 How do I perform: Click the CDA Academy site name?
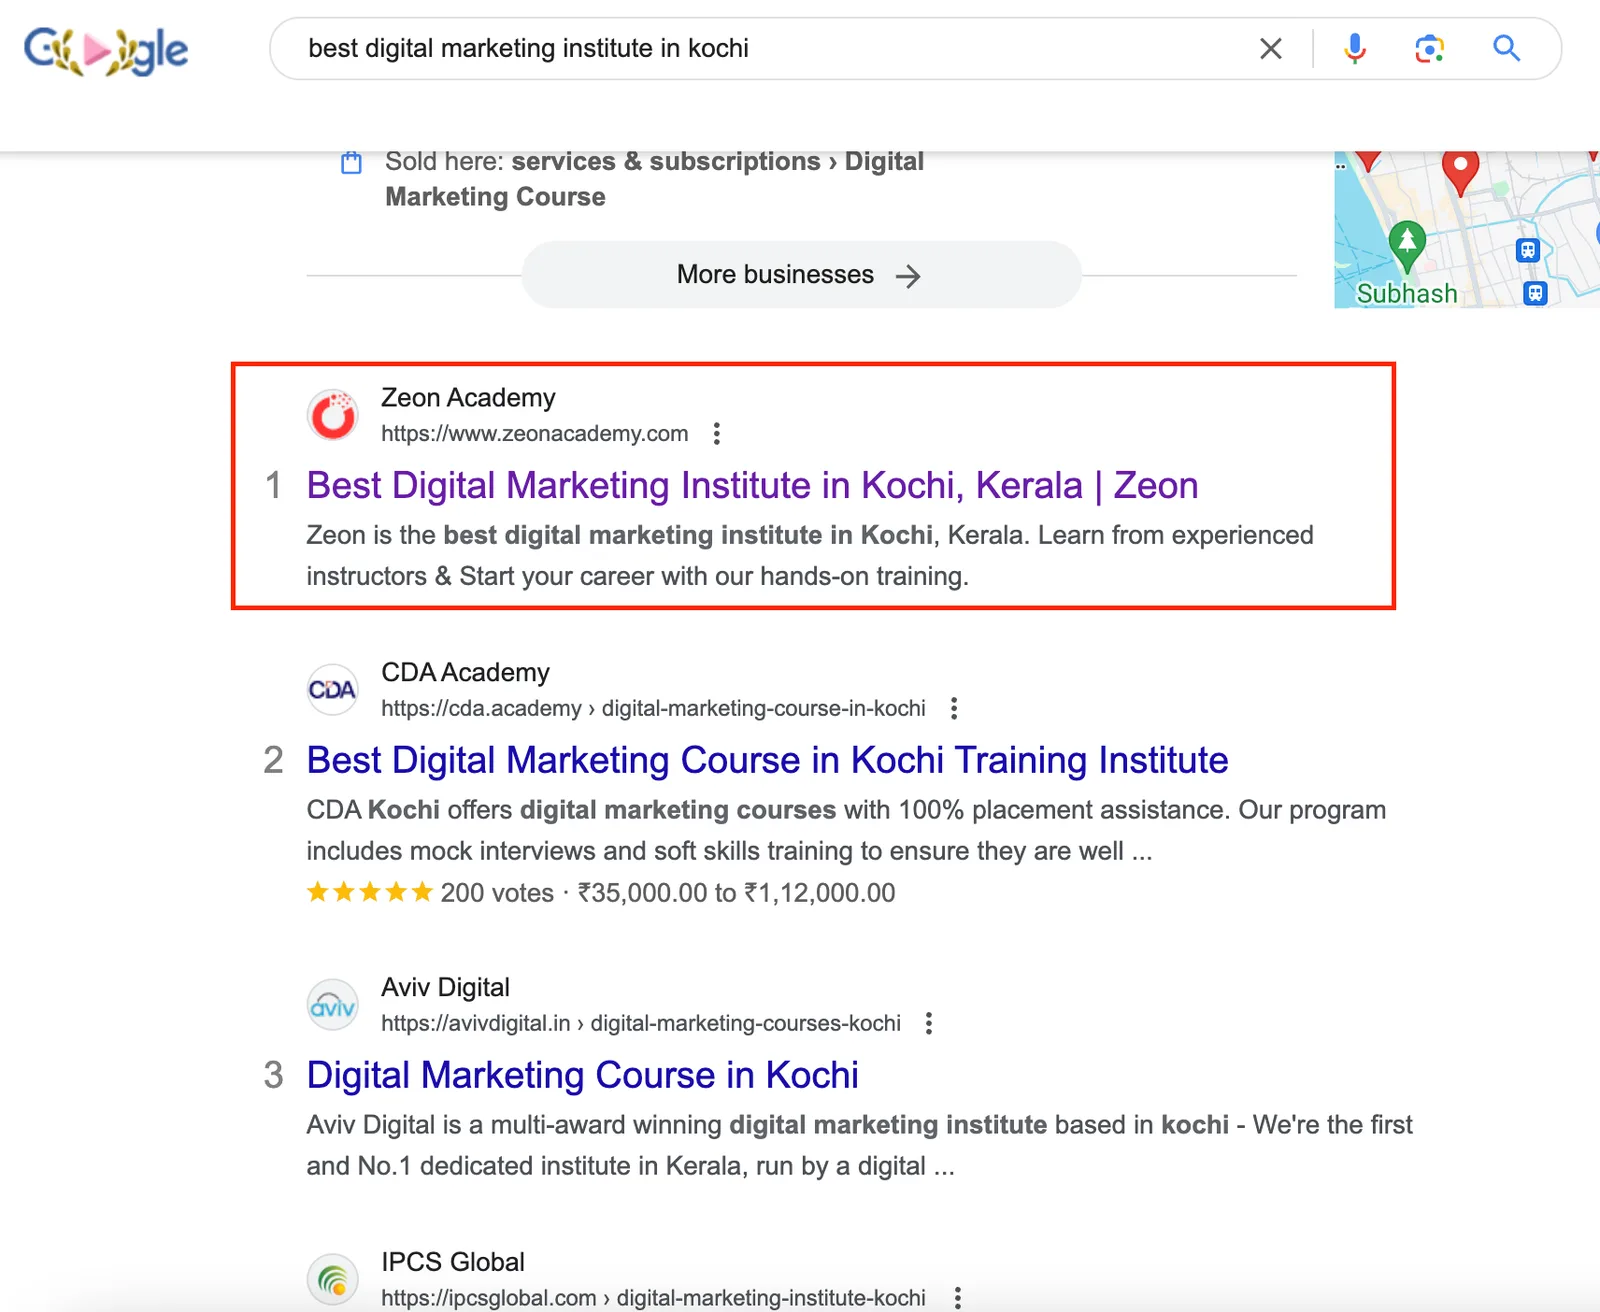click(465, 673)
